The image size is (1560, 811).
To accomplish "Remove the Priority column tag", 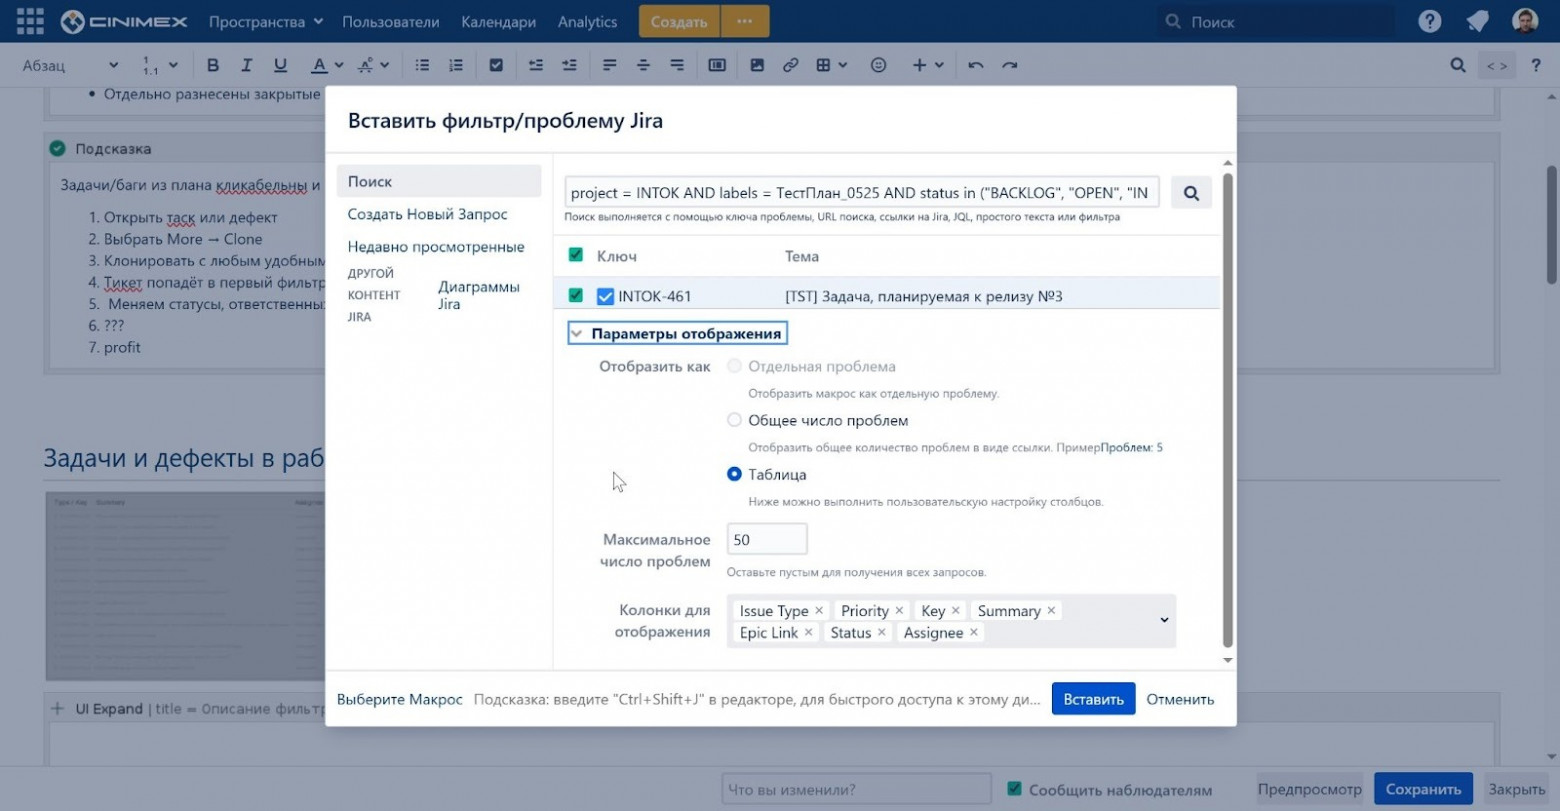I will pyautogui.click(x=899, y=610).
